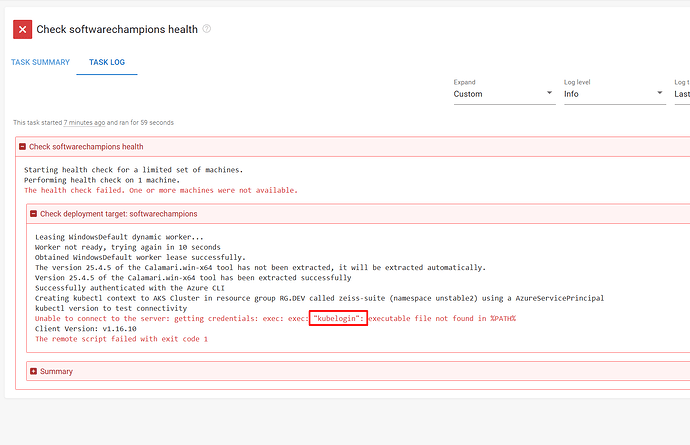The width and height of the screenshot is (690, 445).
Task: Open the partially visible Log tail dropdown
Action: pyautogui.click(x=682, y=94)
